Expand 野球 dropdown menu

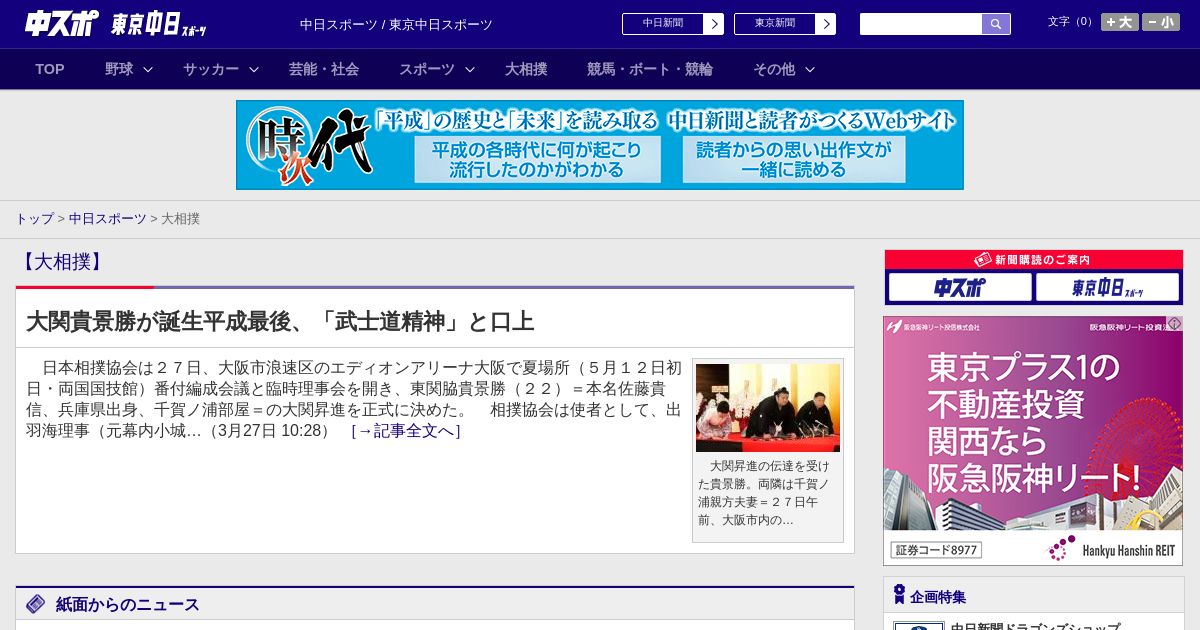(129, 69)
